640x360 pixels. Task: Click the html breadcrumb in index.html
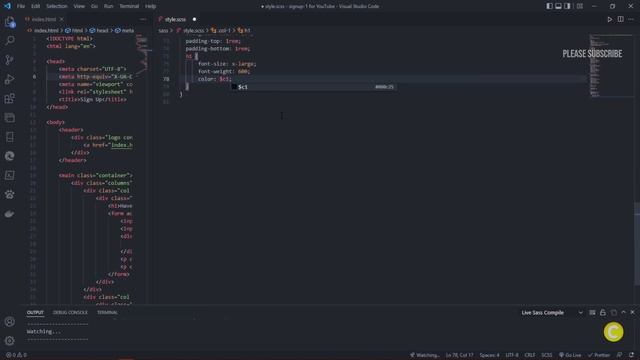[x=74, y=31]
